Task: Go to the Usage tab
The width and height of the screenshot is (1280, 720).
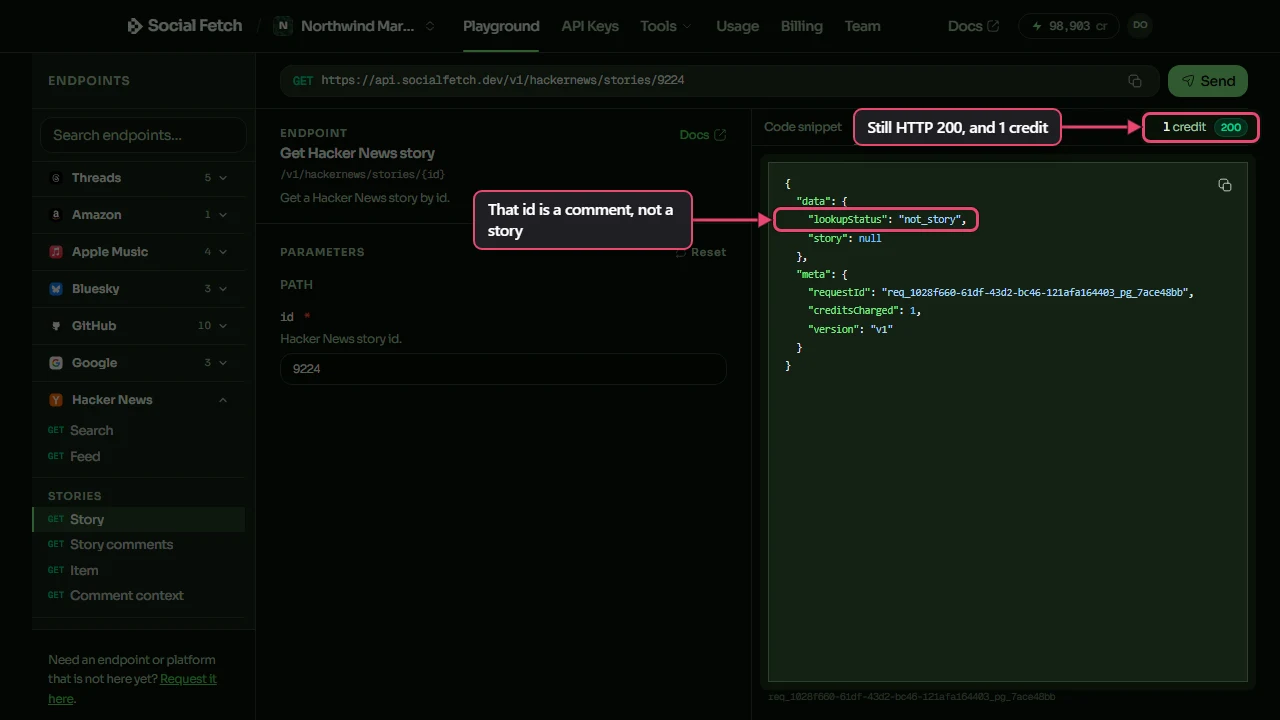Action: pyautogui.click(x=737, y=26)
